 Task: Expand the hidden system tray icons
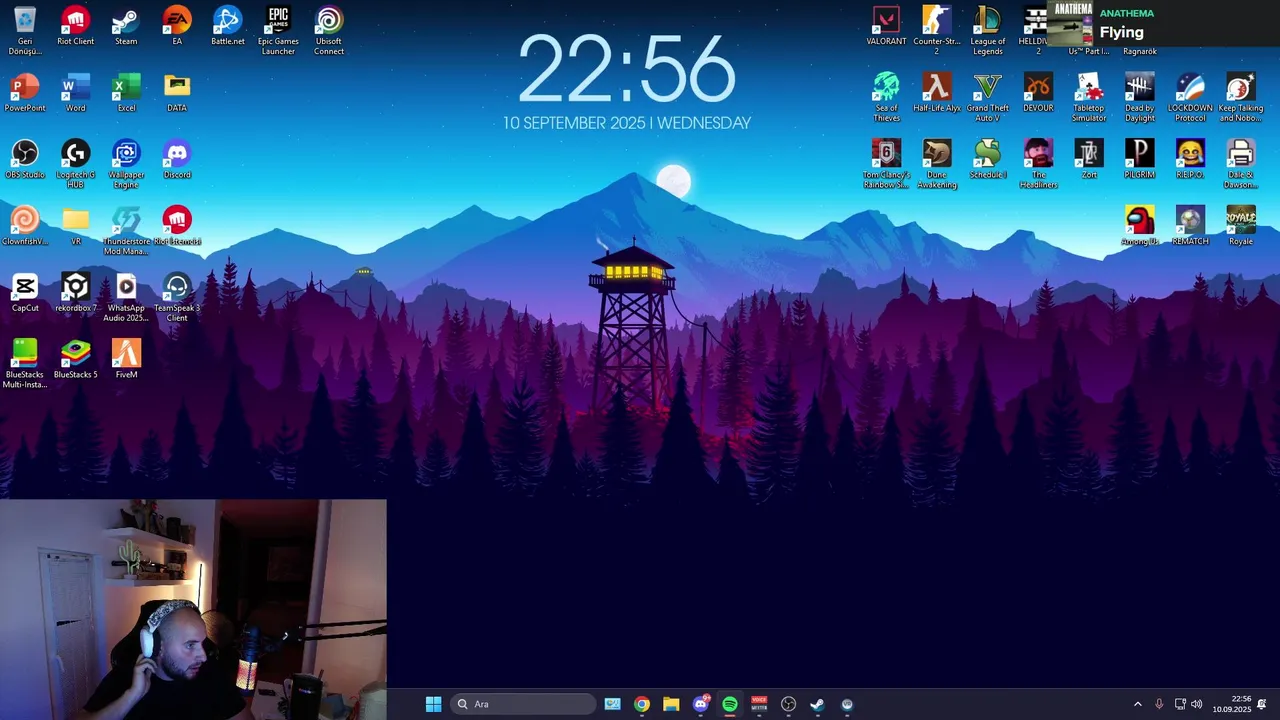click(x=1137, y=704)
